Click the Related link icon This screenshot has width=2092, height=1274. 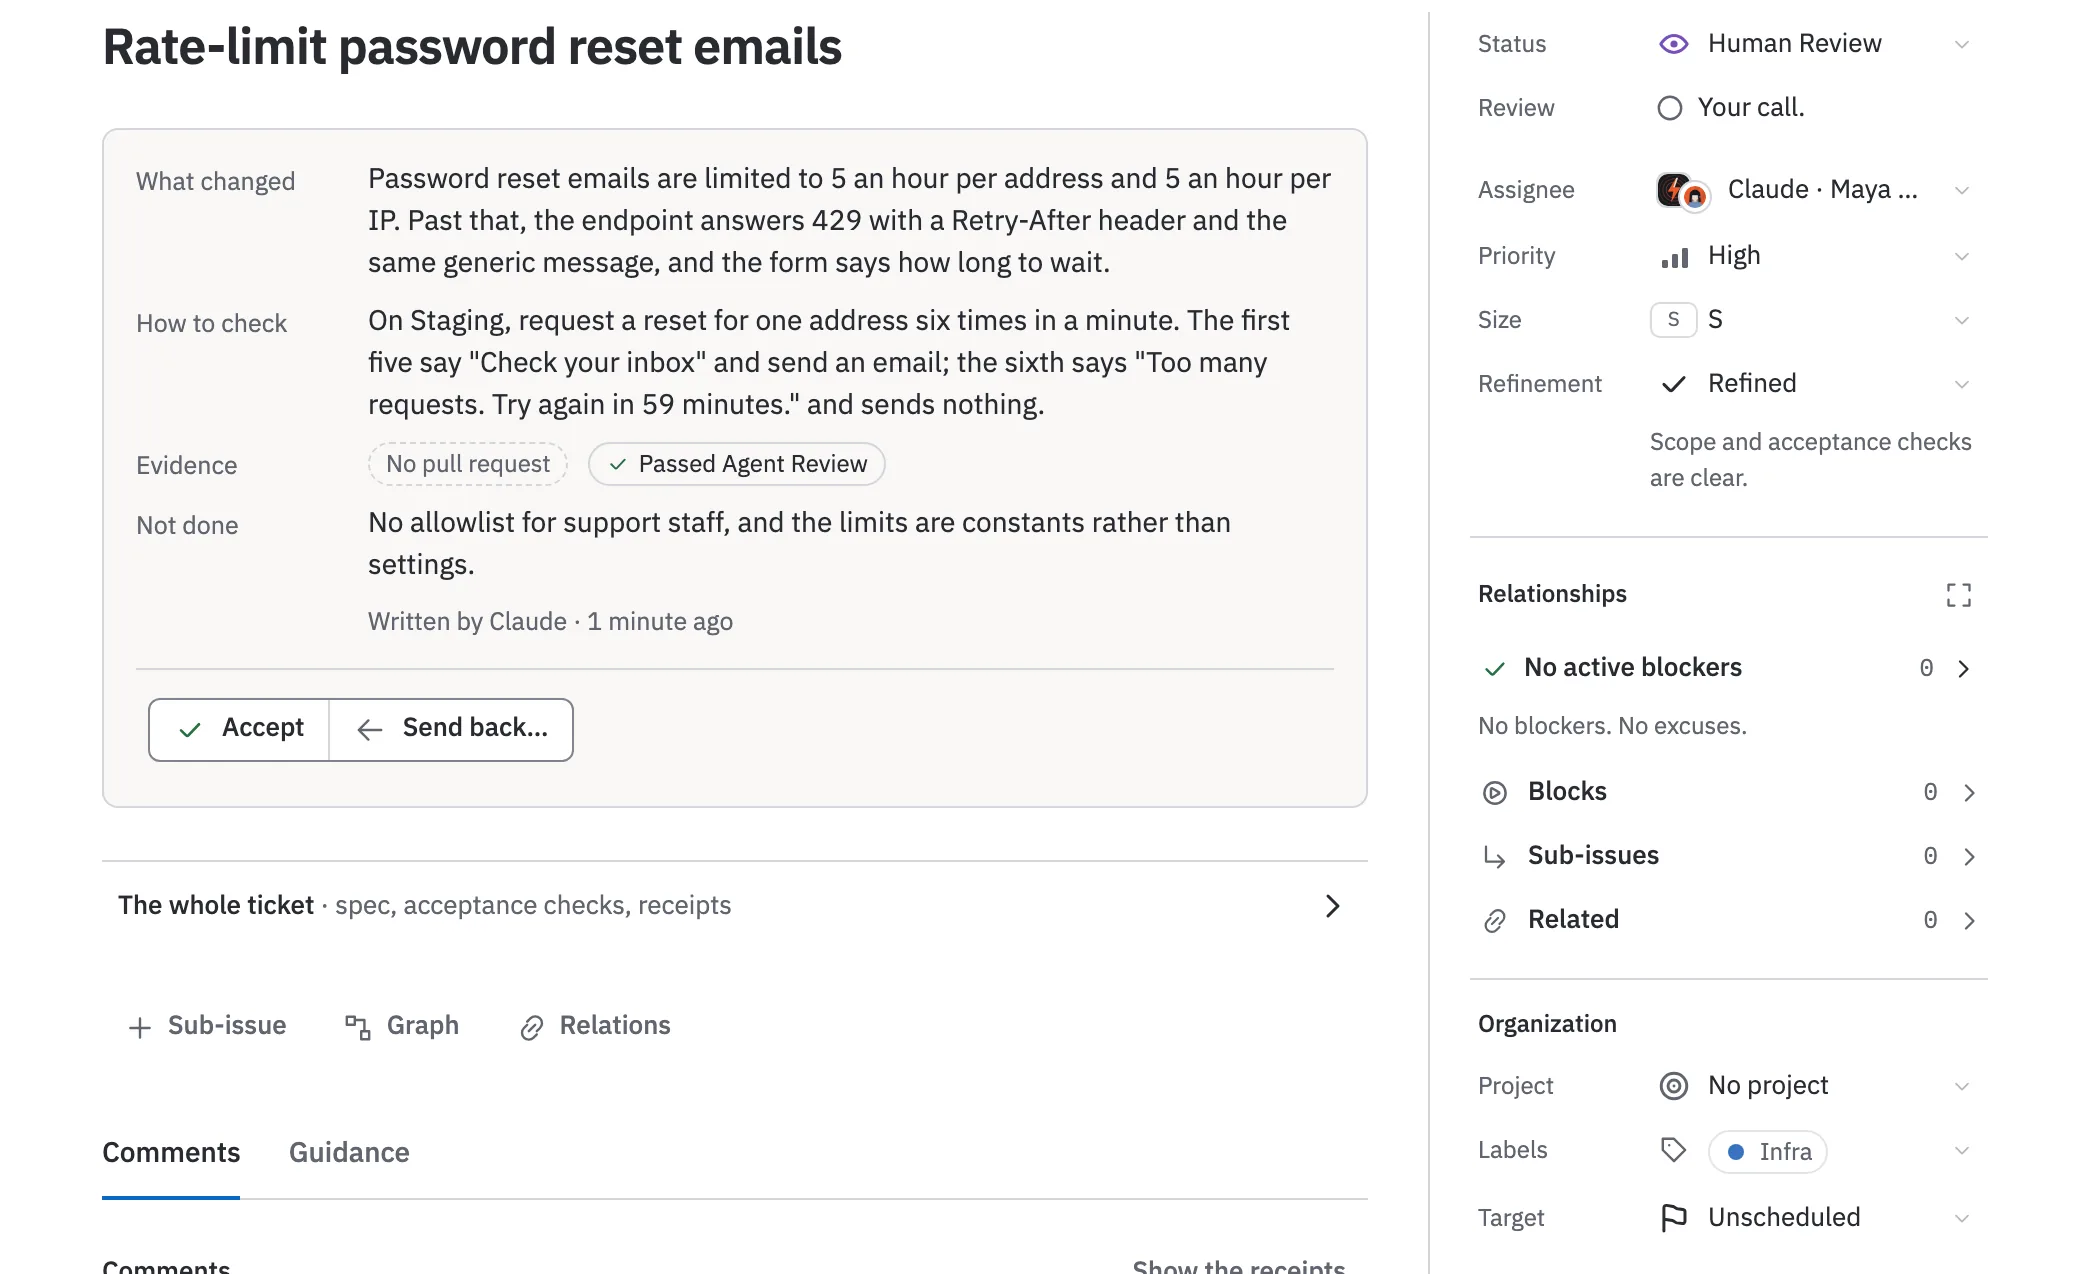[x=1494, y=921]
